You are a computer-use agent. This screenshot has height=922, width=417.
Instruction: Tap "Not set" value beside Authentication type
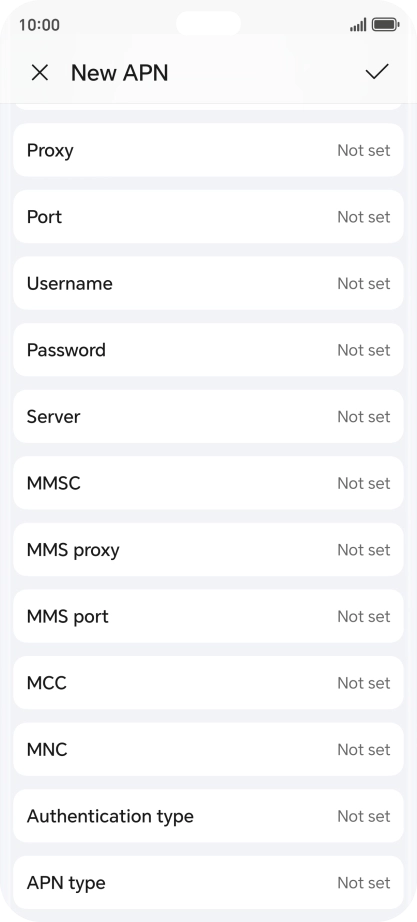(363, 816)
